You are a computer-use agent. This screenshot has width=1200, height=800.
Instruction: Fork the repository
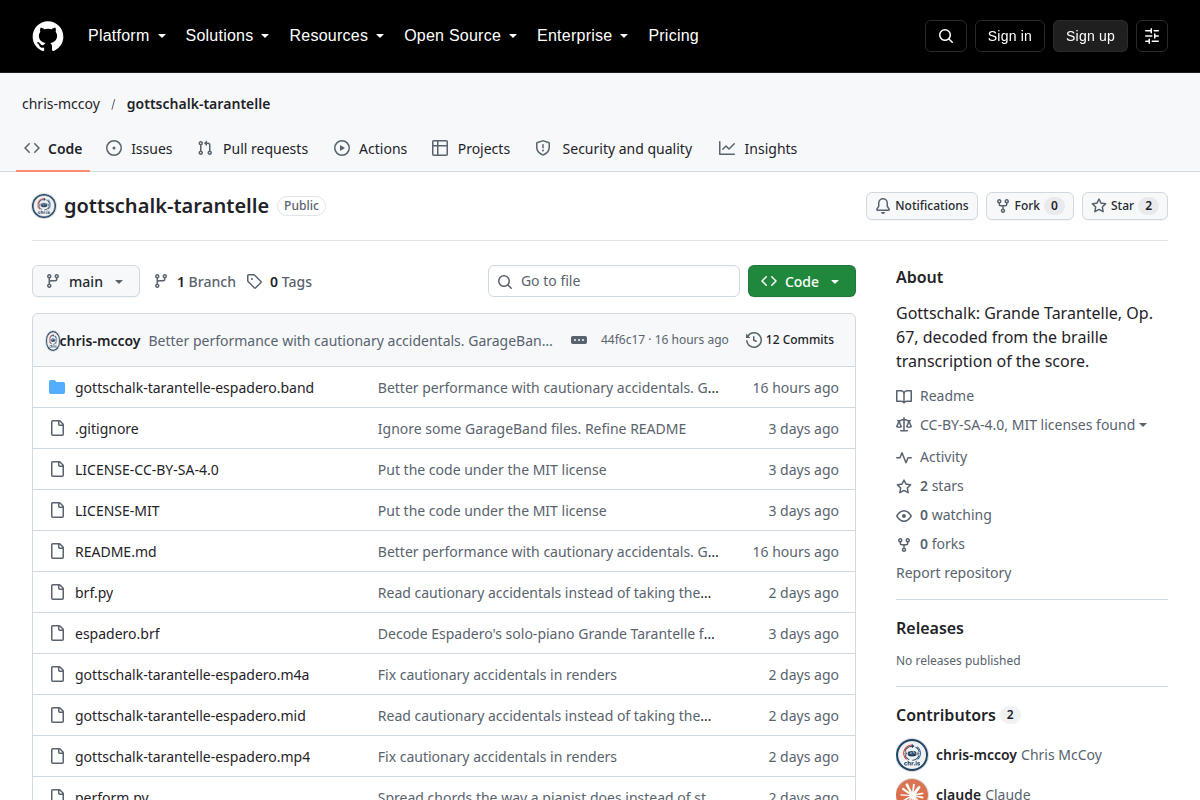coord(1030,206)
